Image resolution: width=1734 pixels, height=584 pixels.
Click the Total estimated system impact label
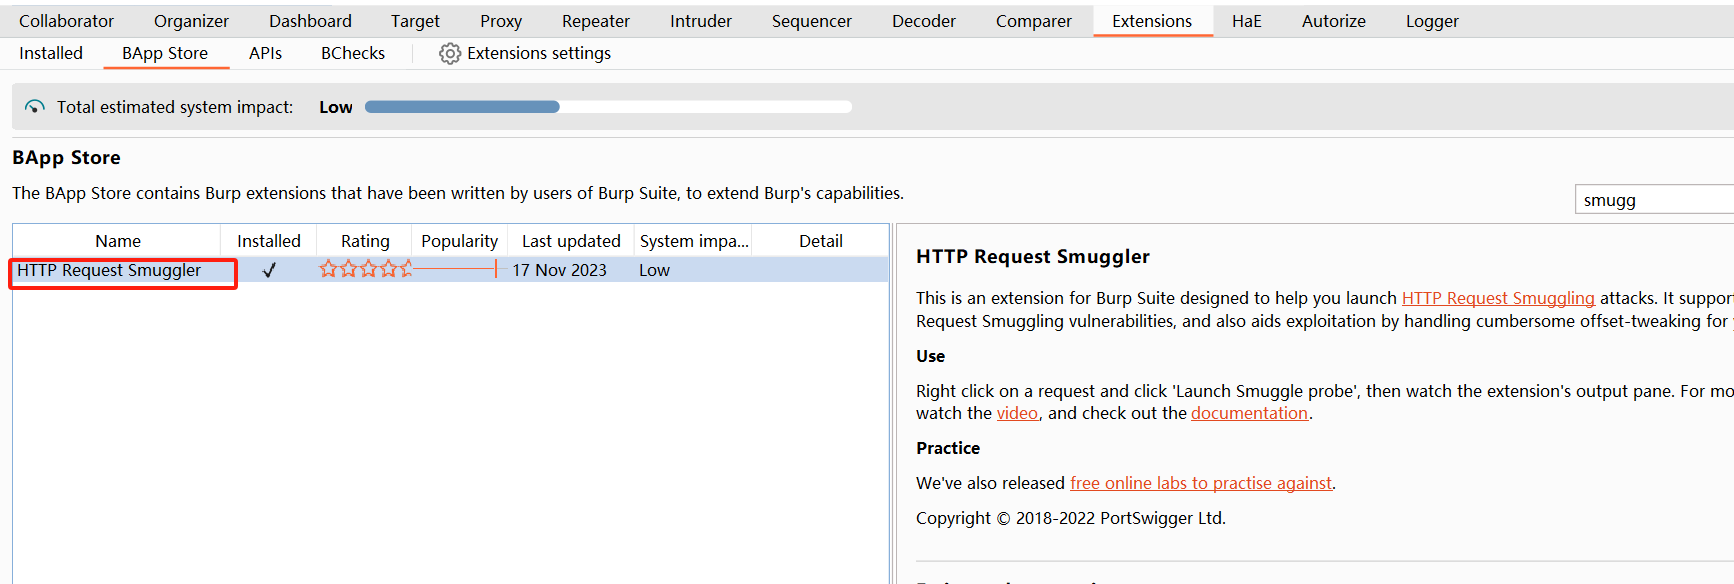pos(175,107)
